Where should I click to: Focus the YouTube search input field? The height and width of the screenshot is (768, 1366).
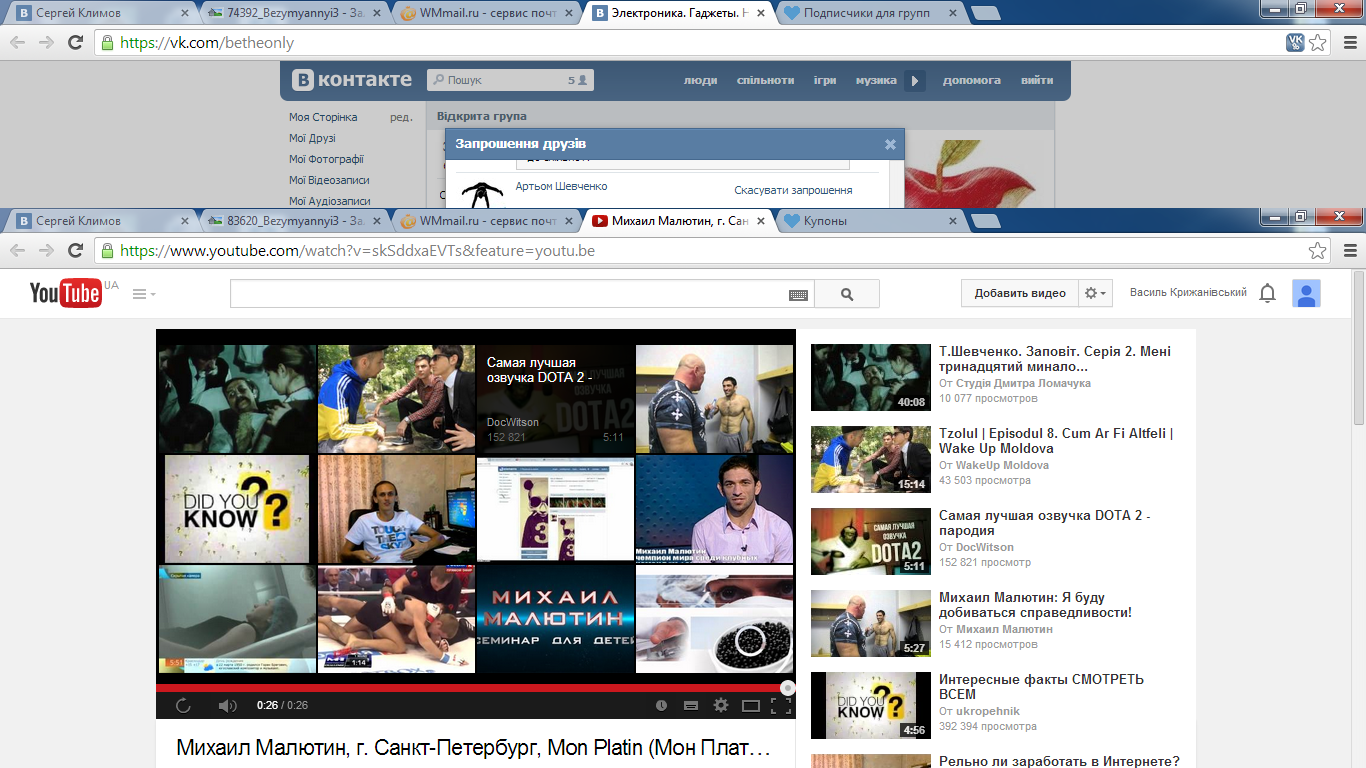click(510, 294)
